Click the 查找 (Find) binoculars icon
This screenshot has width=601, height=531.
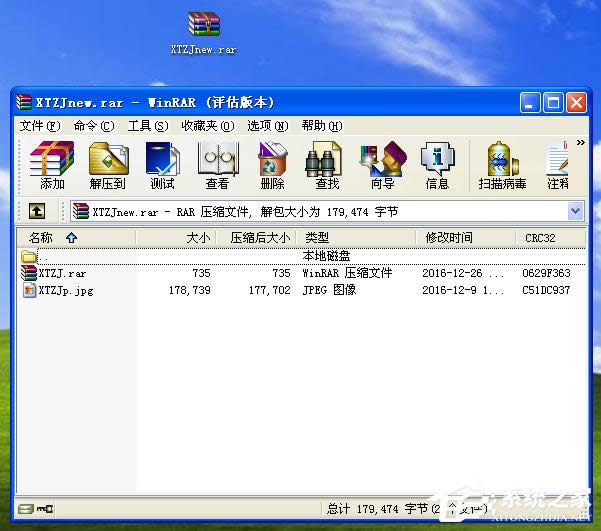click(x=327, y=165)
